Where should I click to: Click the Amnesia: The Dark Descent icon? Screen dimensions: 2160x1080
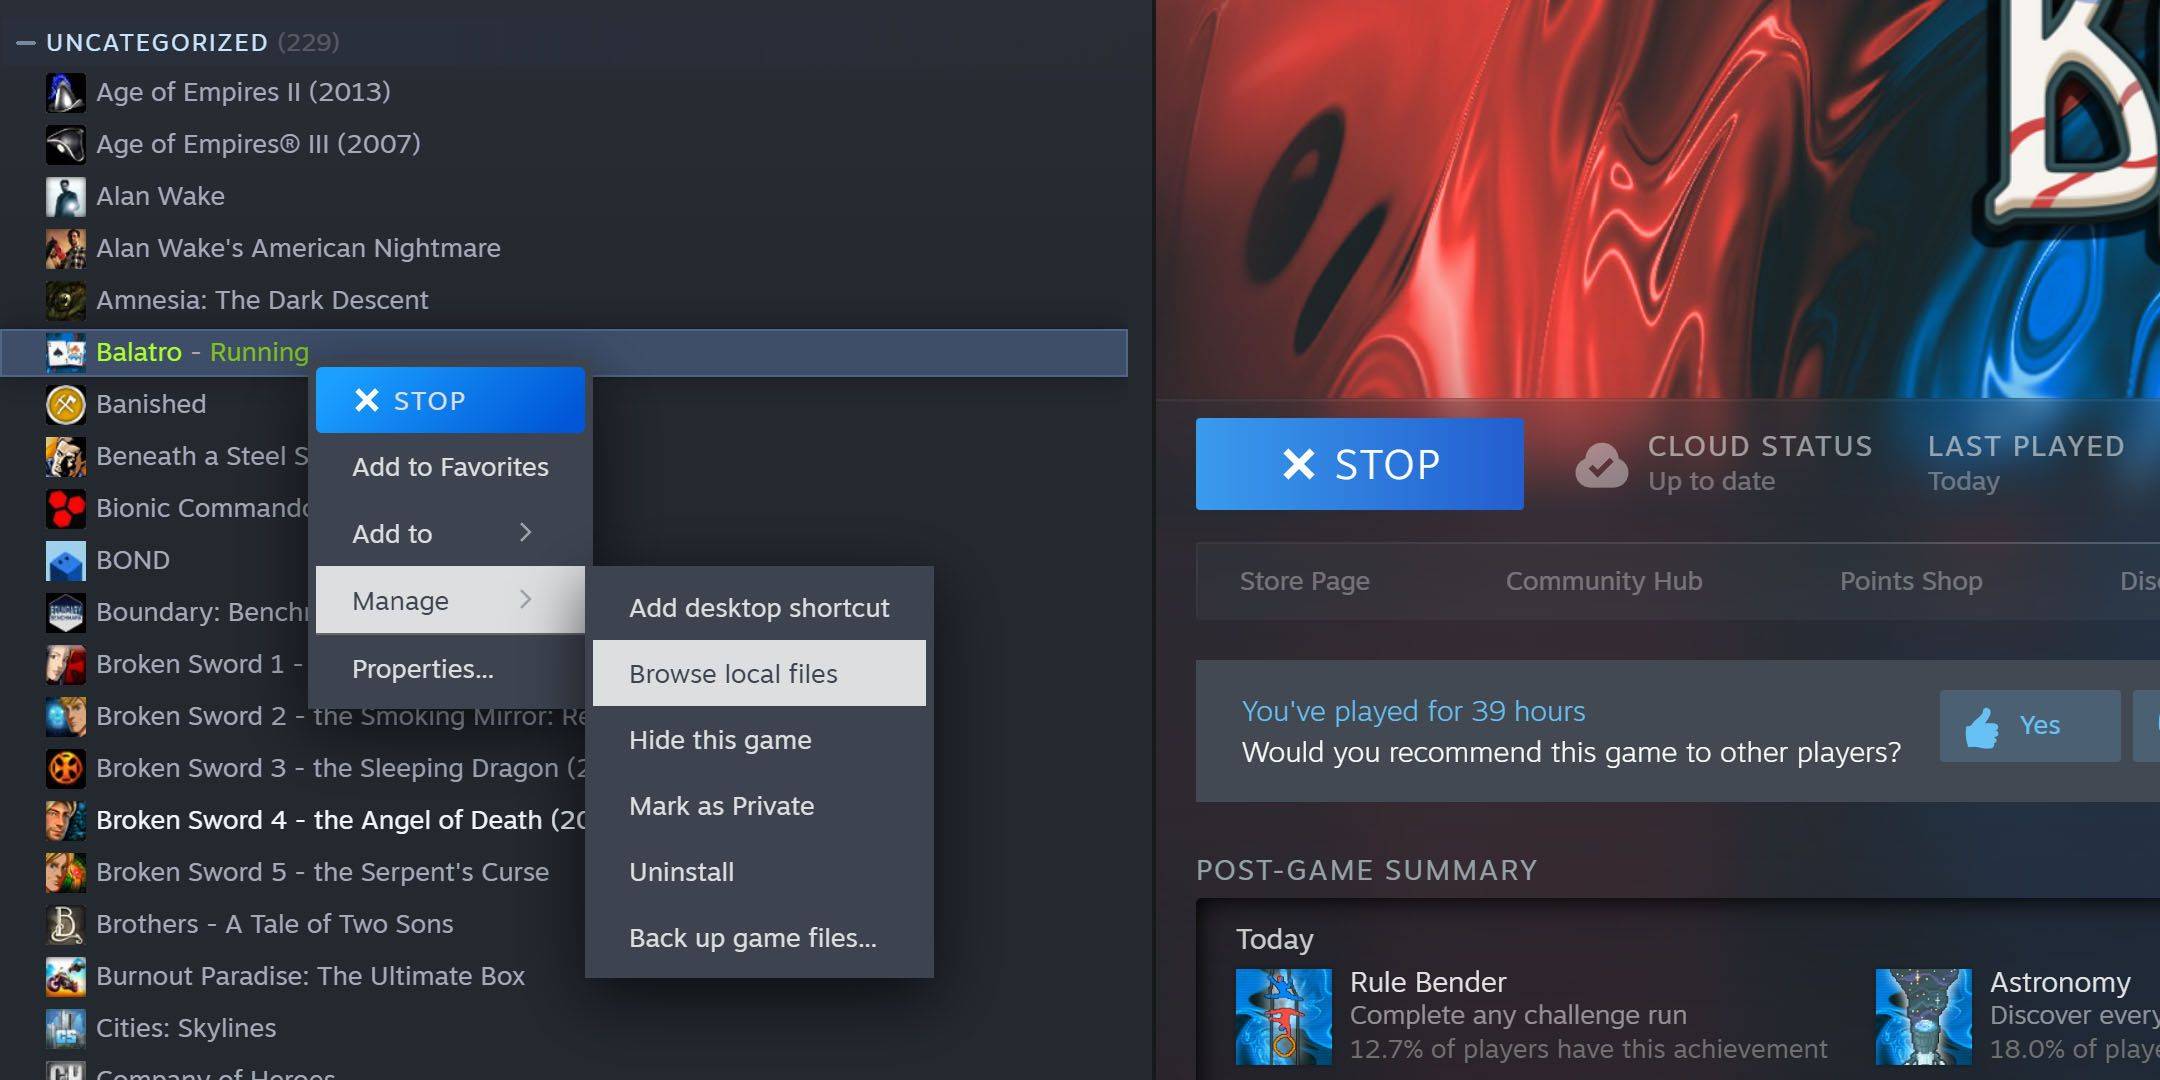[65, 299]
